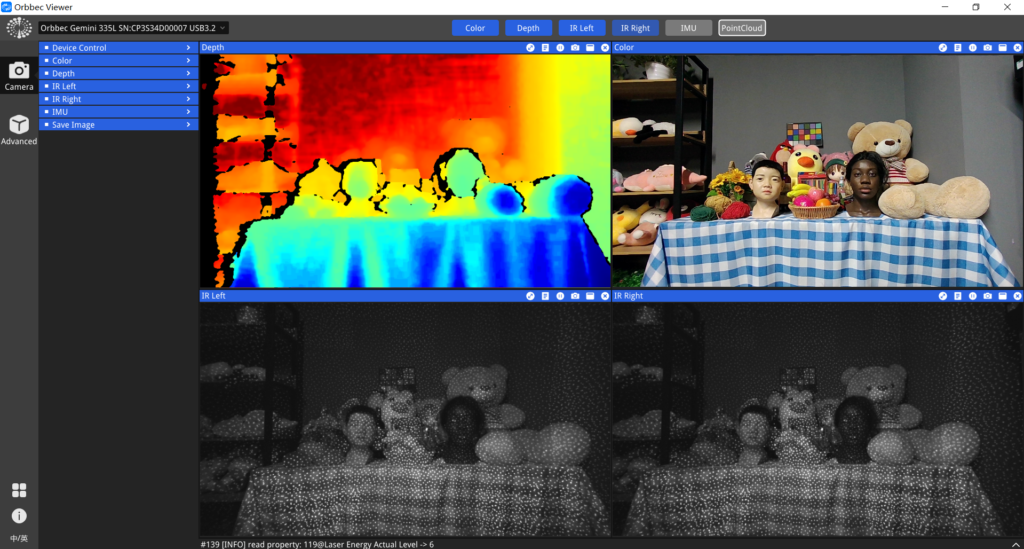Expand the Depth settings section

point(118,73)
